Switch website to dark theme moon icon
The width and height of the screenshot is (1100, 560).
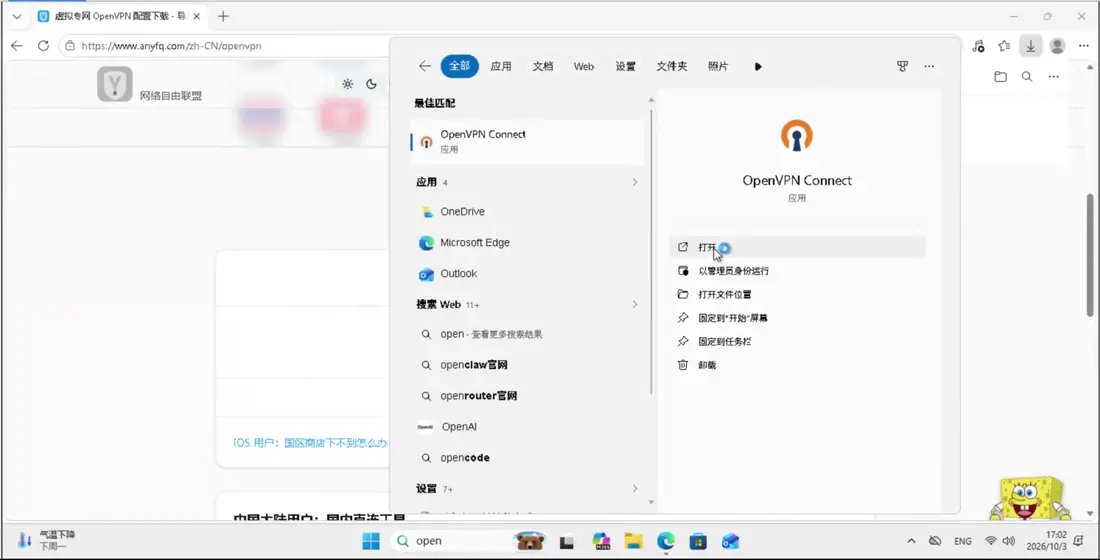tap(371, 84)
